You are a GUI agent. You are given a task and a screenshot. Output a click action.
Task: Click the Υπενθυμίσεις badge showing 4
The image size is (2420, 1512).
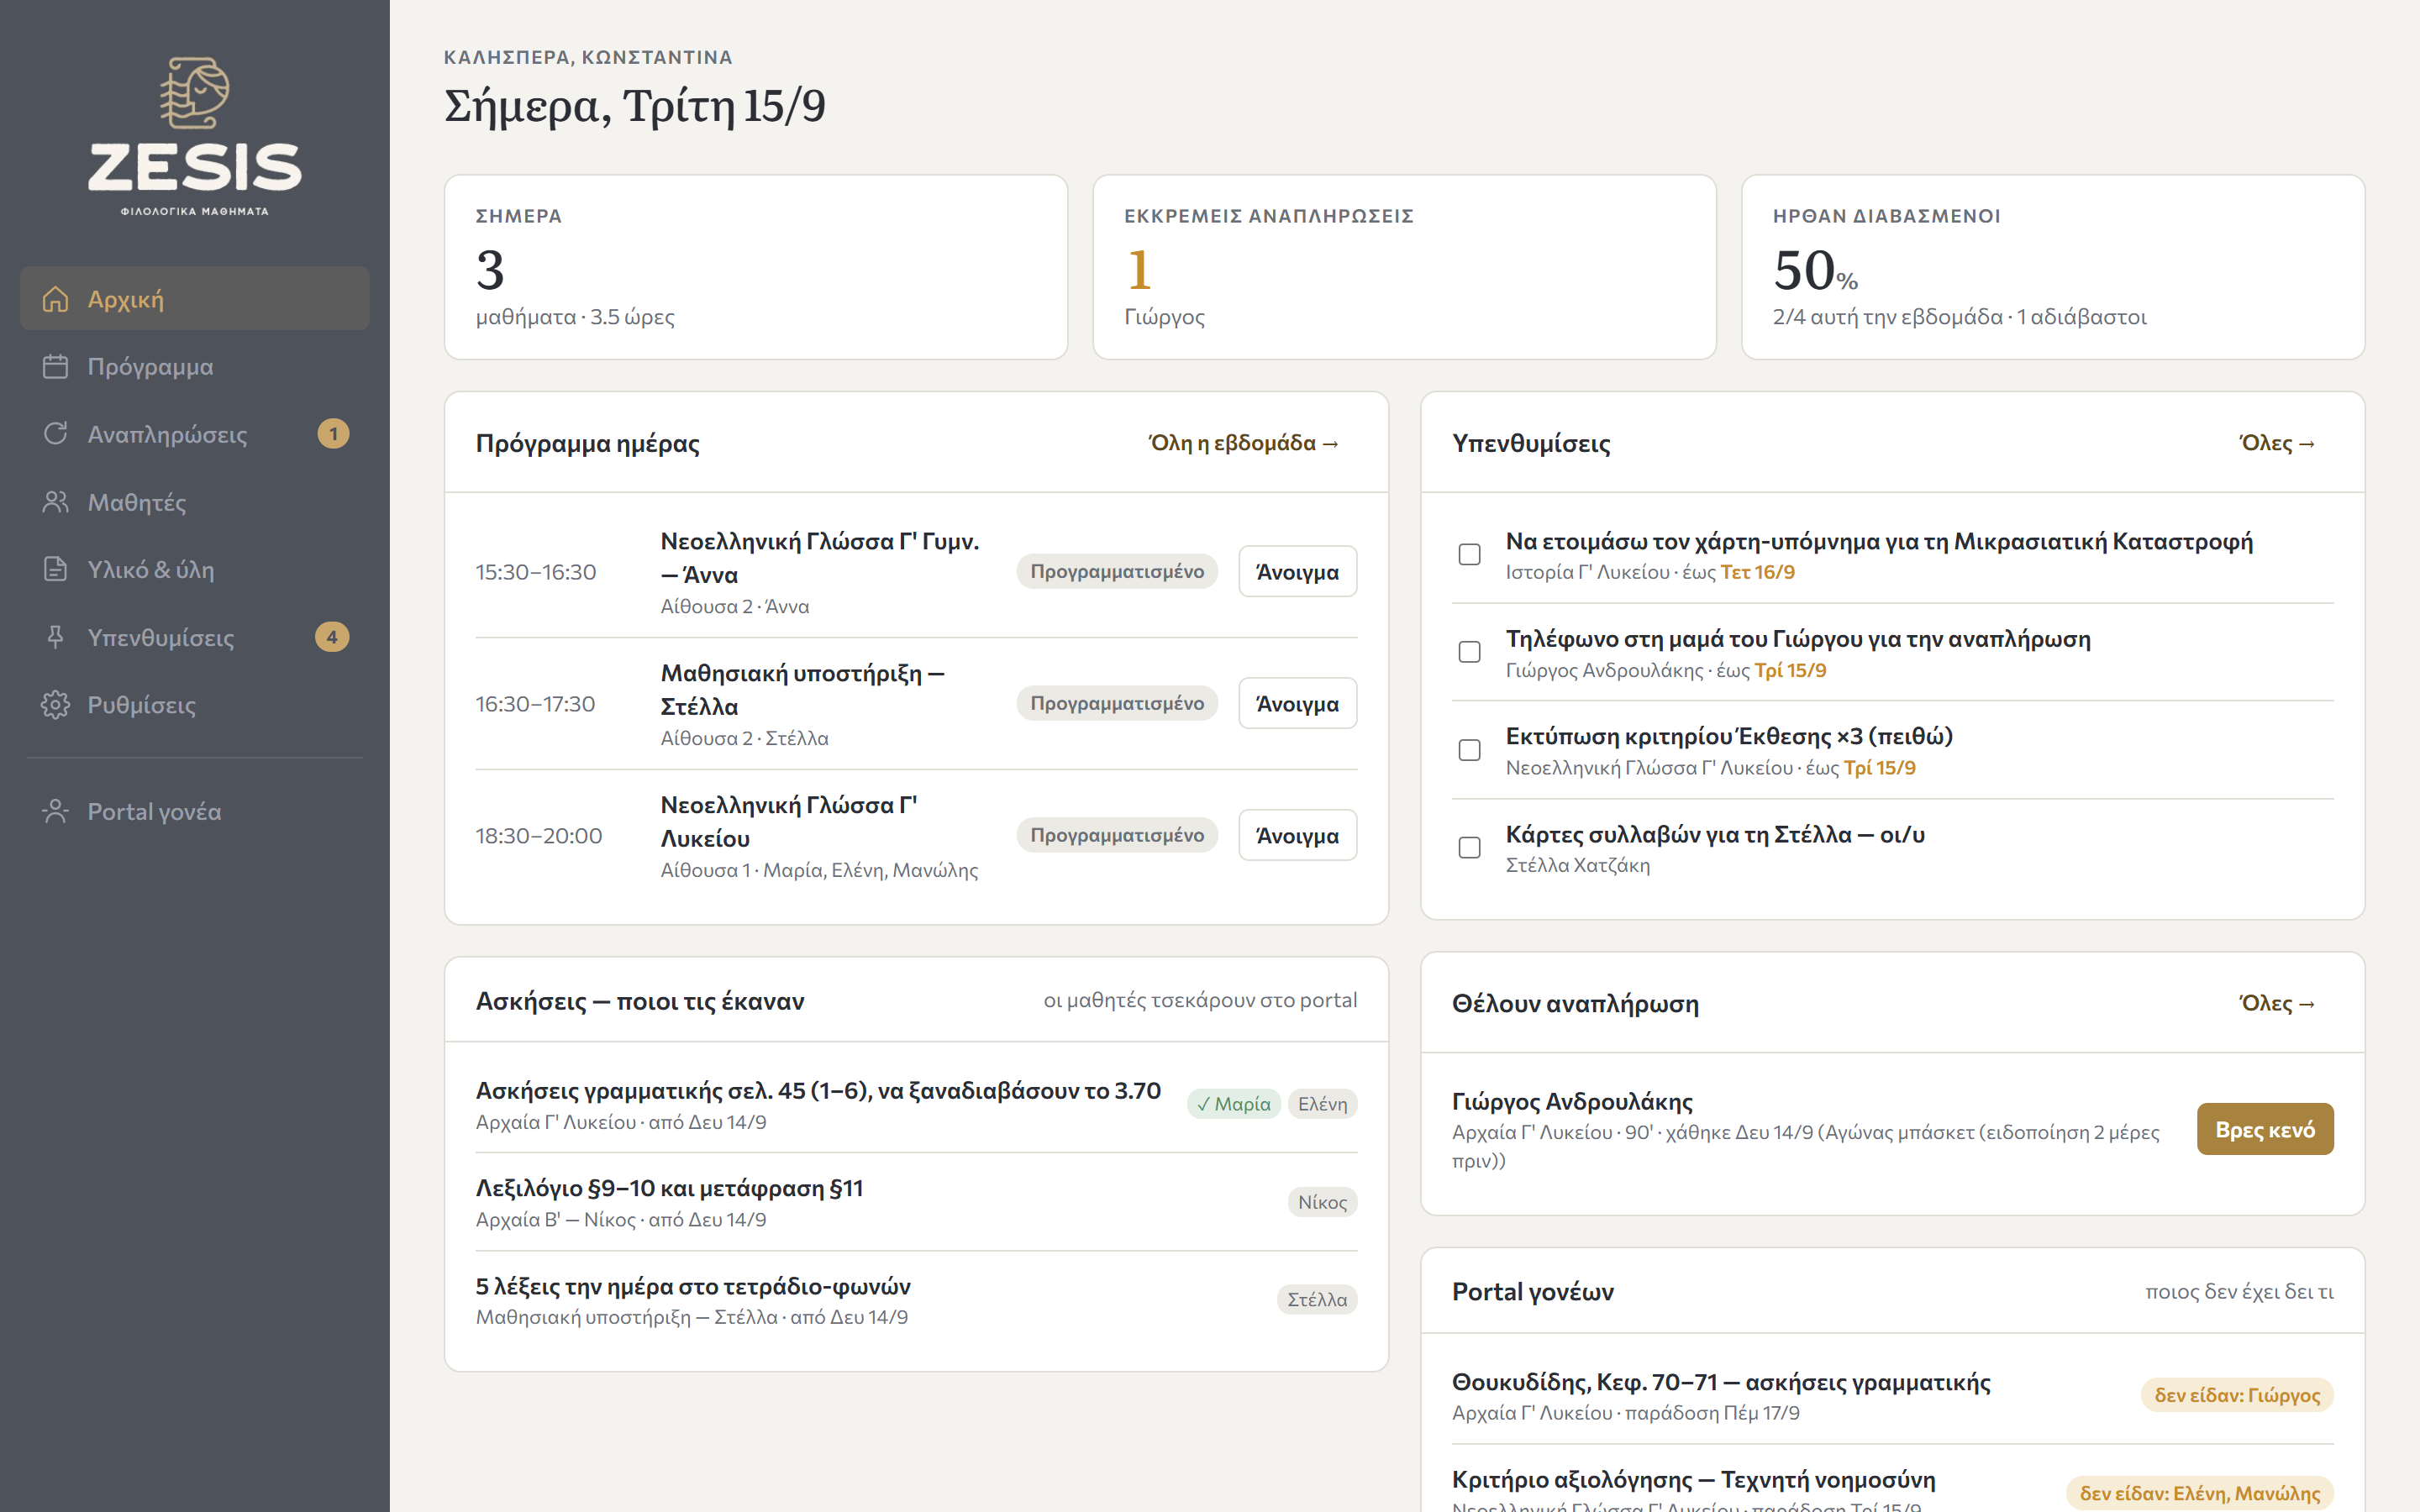[x=332, y=637]
